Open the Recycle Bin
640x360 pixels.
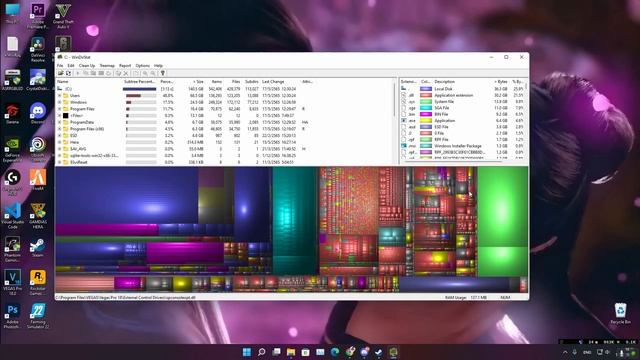click(620, 313)
